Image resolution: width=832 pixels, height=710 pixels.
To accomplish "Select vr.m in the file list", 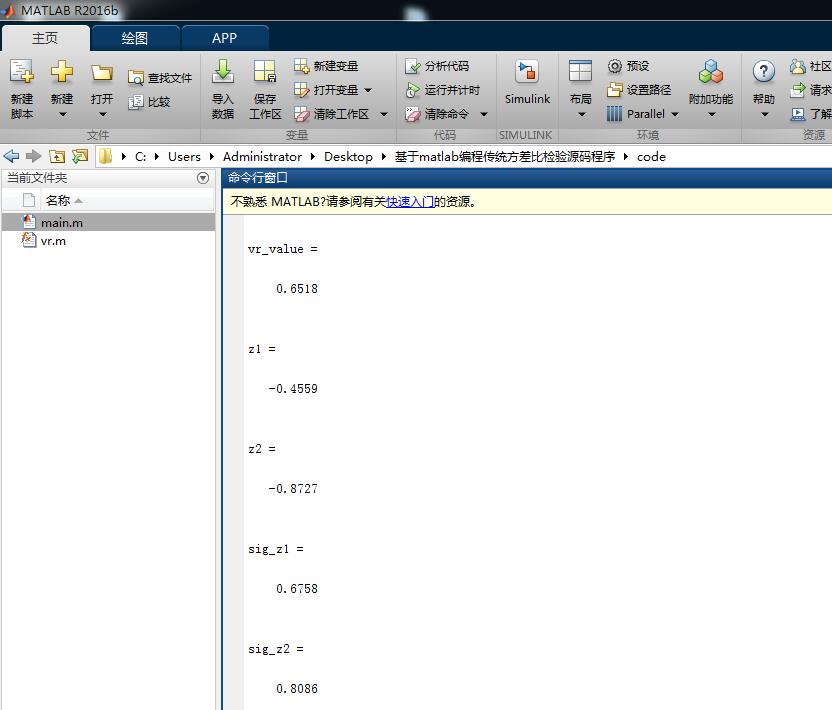I will click(x=108, y=240).
